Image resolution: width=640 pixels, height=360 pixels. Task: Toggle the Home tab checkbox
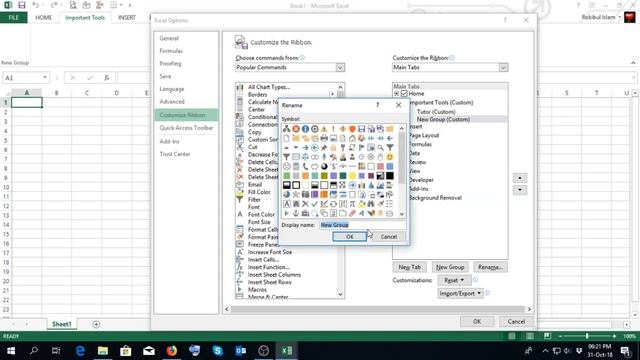[x=404, y=93]
